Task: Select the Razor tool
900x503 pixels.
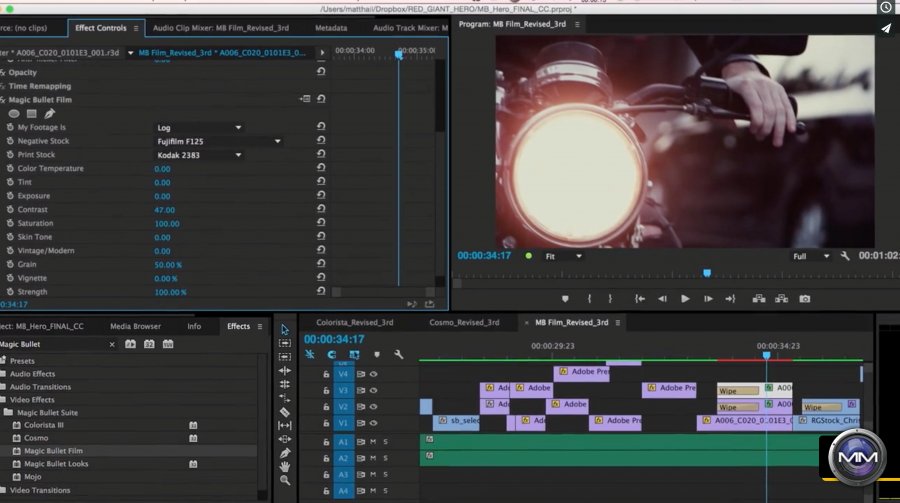Action: click(285, 412)
